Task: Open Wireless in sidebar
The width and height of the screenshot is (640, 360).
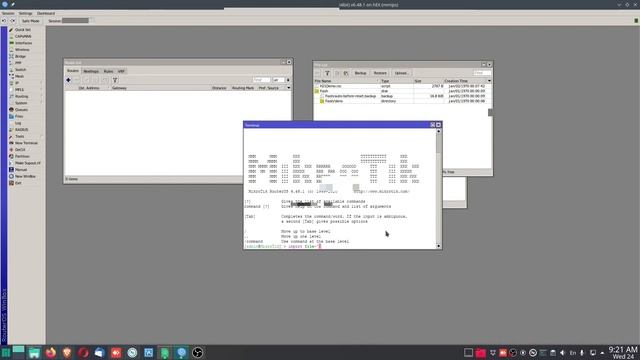Action: tap(23, 50)
